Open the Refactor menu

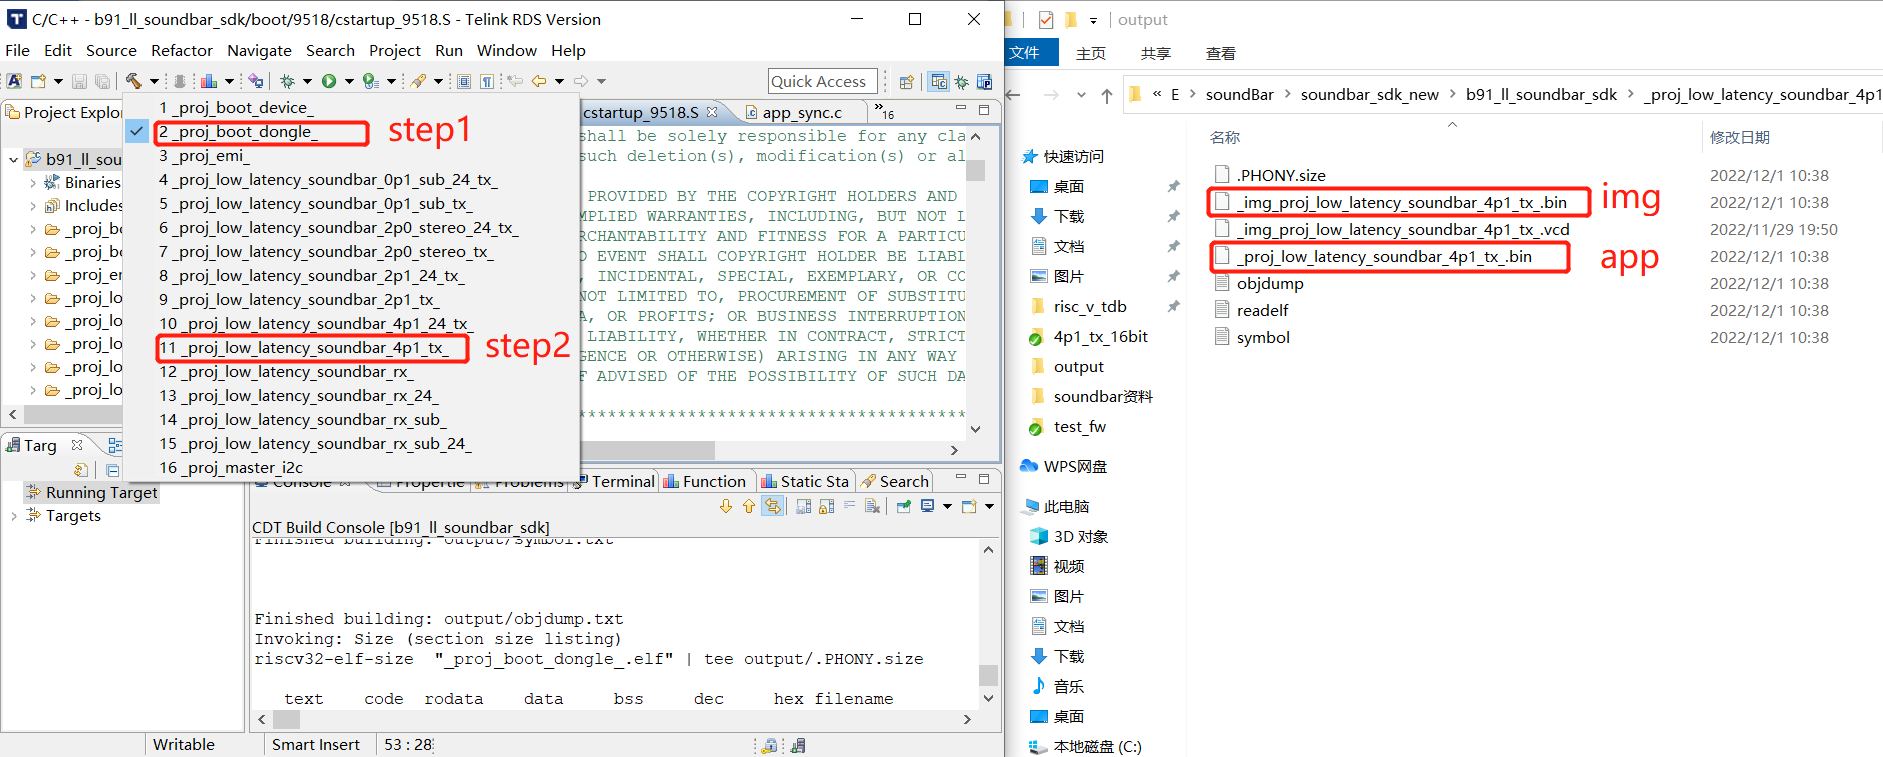tap(181, 50)
